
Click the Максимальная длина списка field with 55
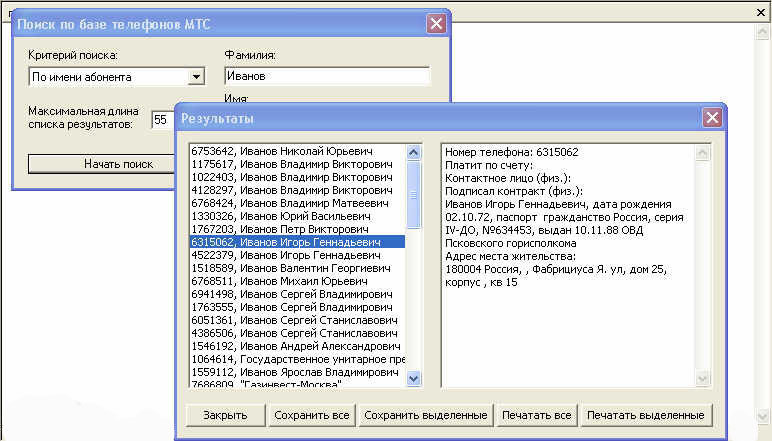pyautogui.click(x=162, y=120)
